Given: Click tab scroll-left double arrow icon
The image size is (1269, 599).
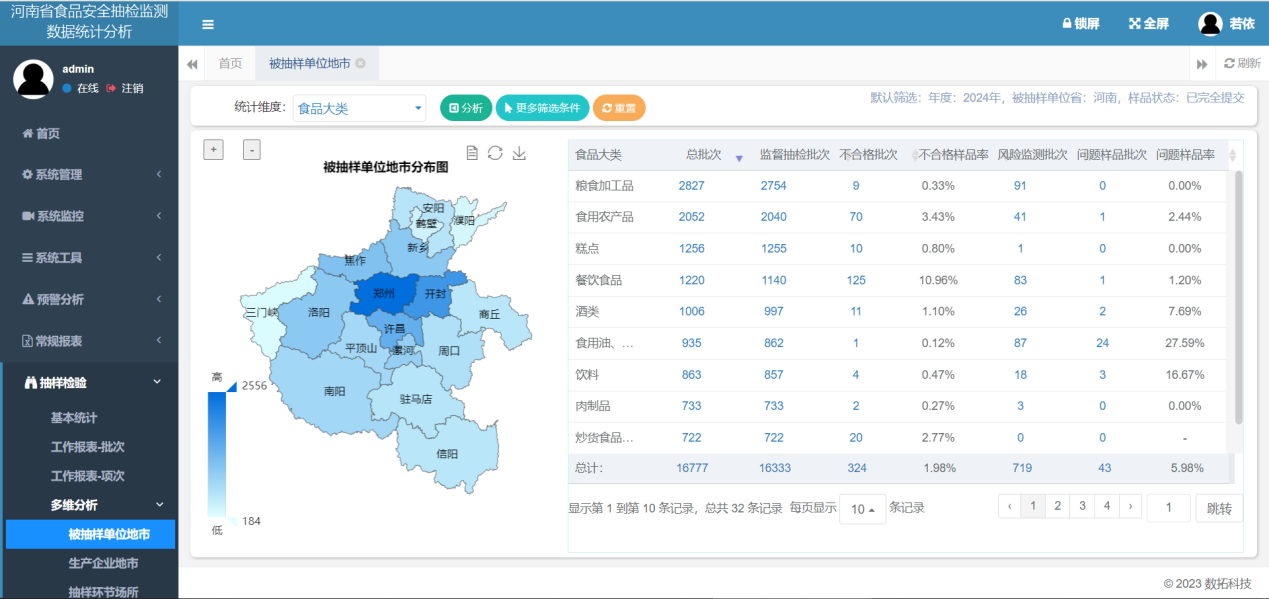Looking at the screenshot, I should (x=192, y=63).
